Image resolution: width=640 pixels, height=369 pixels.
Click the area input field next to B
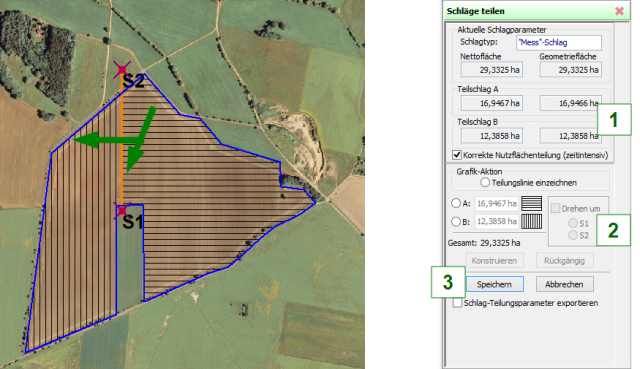point(497,222)
